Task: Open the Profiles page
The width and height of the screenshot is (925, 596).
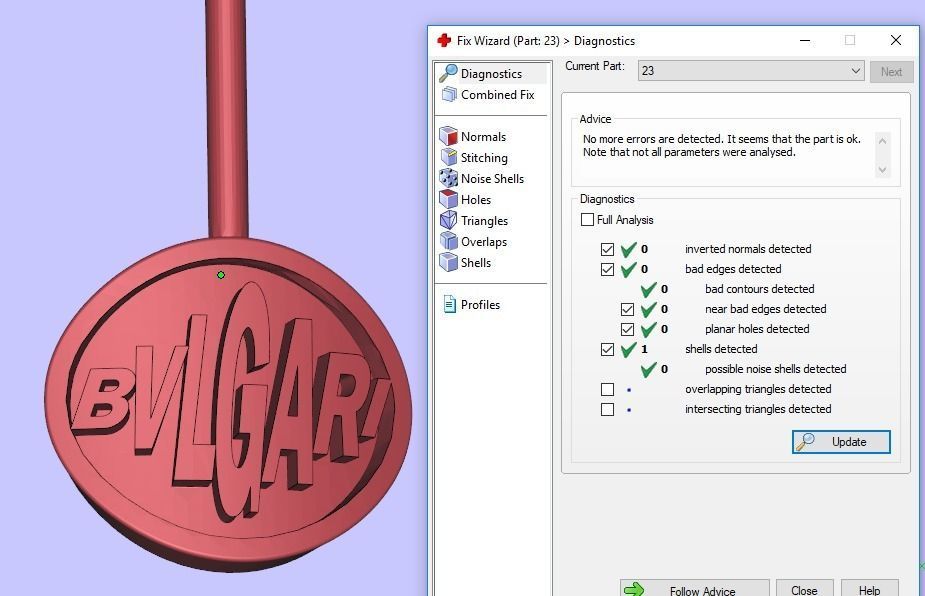Action: [471, 304]
